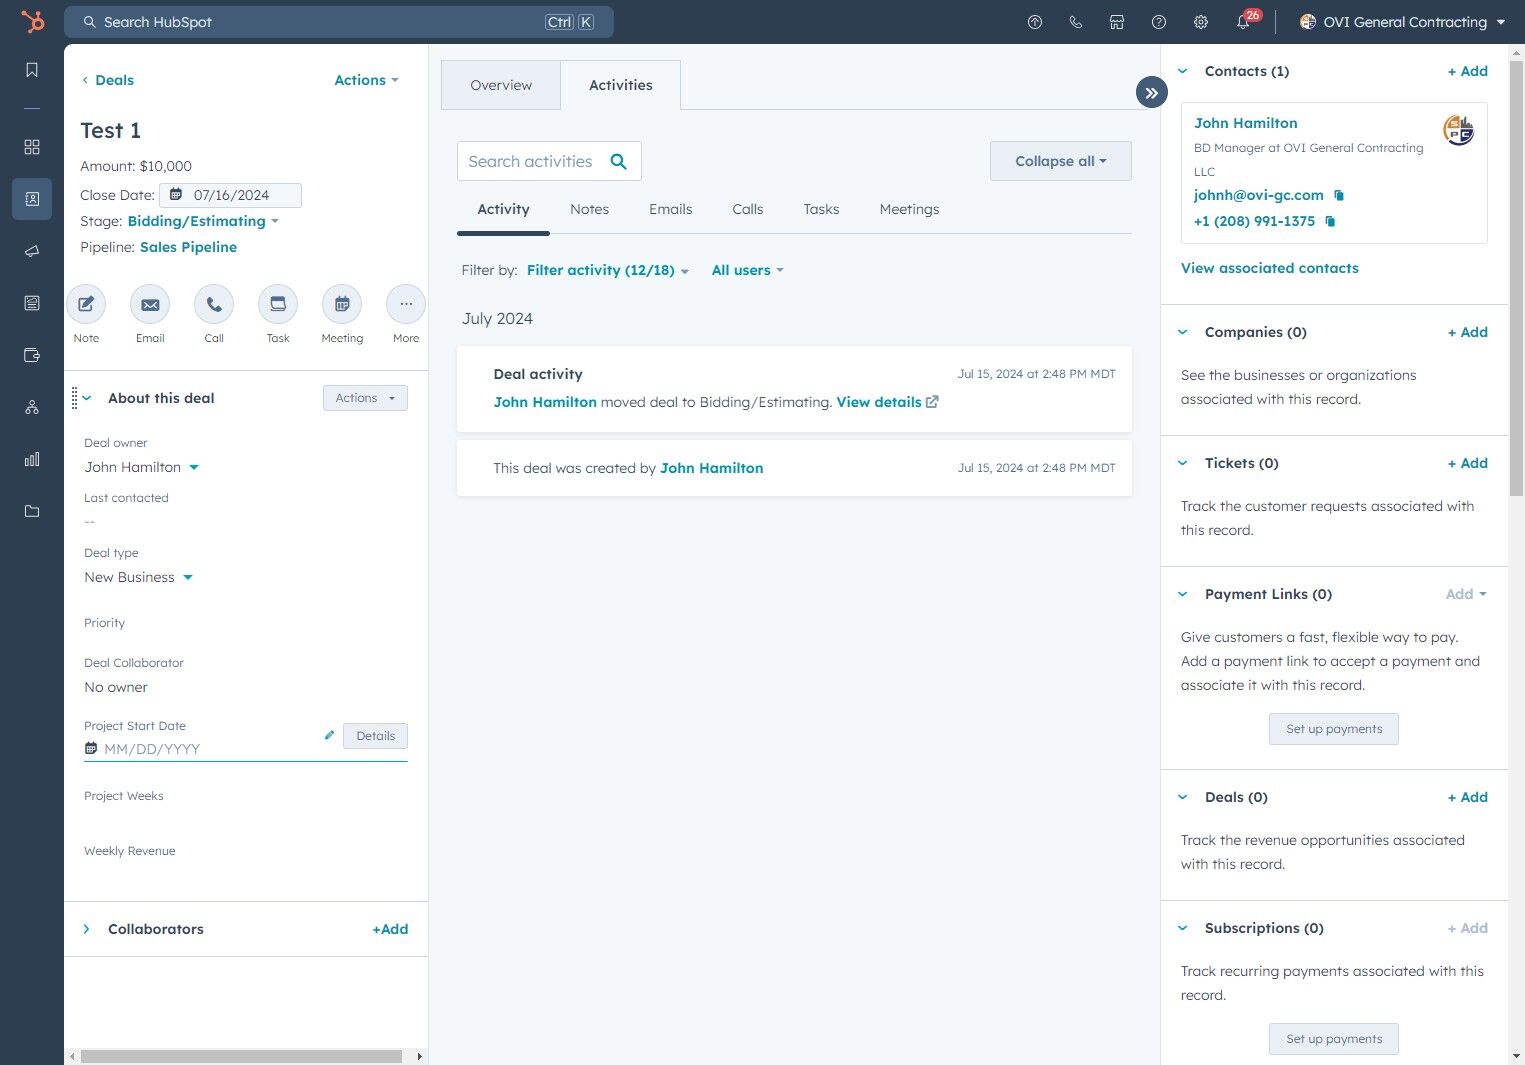Log a call with the Call icon
The image size is (1525, 1065).
(x=214, y=304)
